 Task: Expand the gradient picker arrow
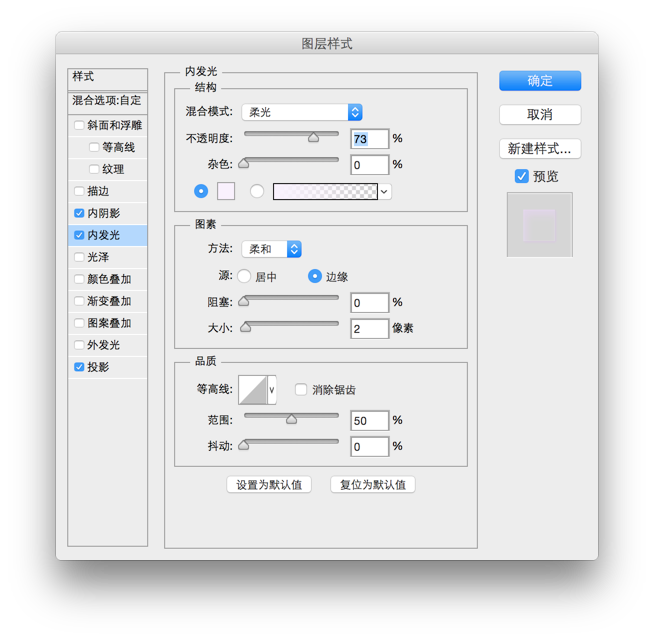click(385, 192)
